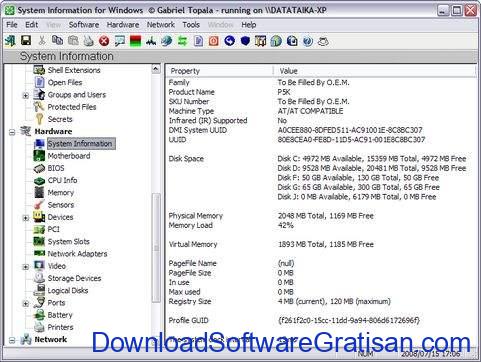481x362 pixels.
Task: Click the tree panel scroll up arrow
Action: pos(156,69)
